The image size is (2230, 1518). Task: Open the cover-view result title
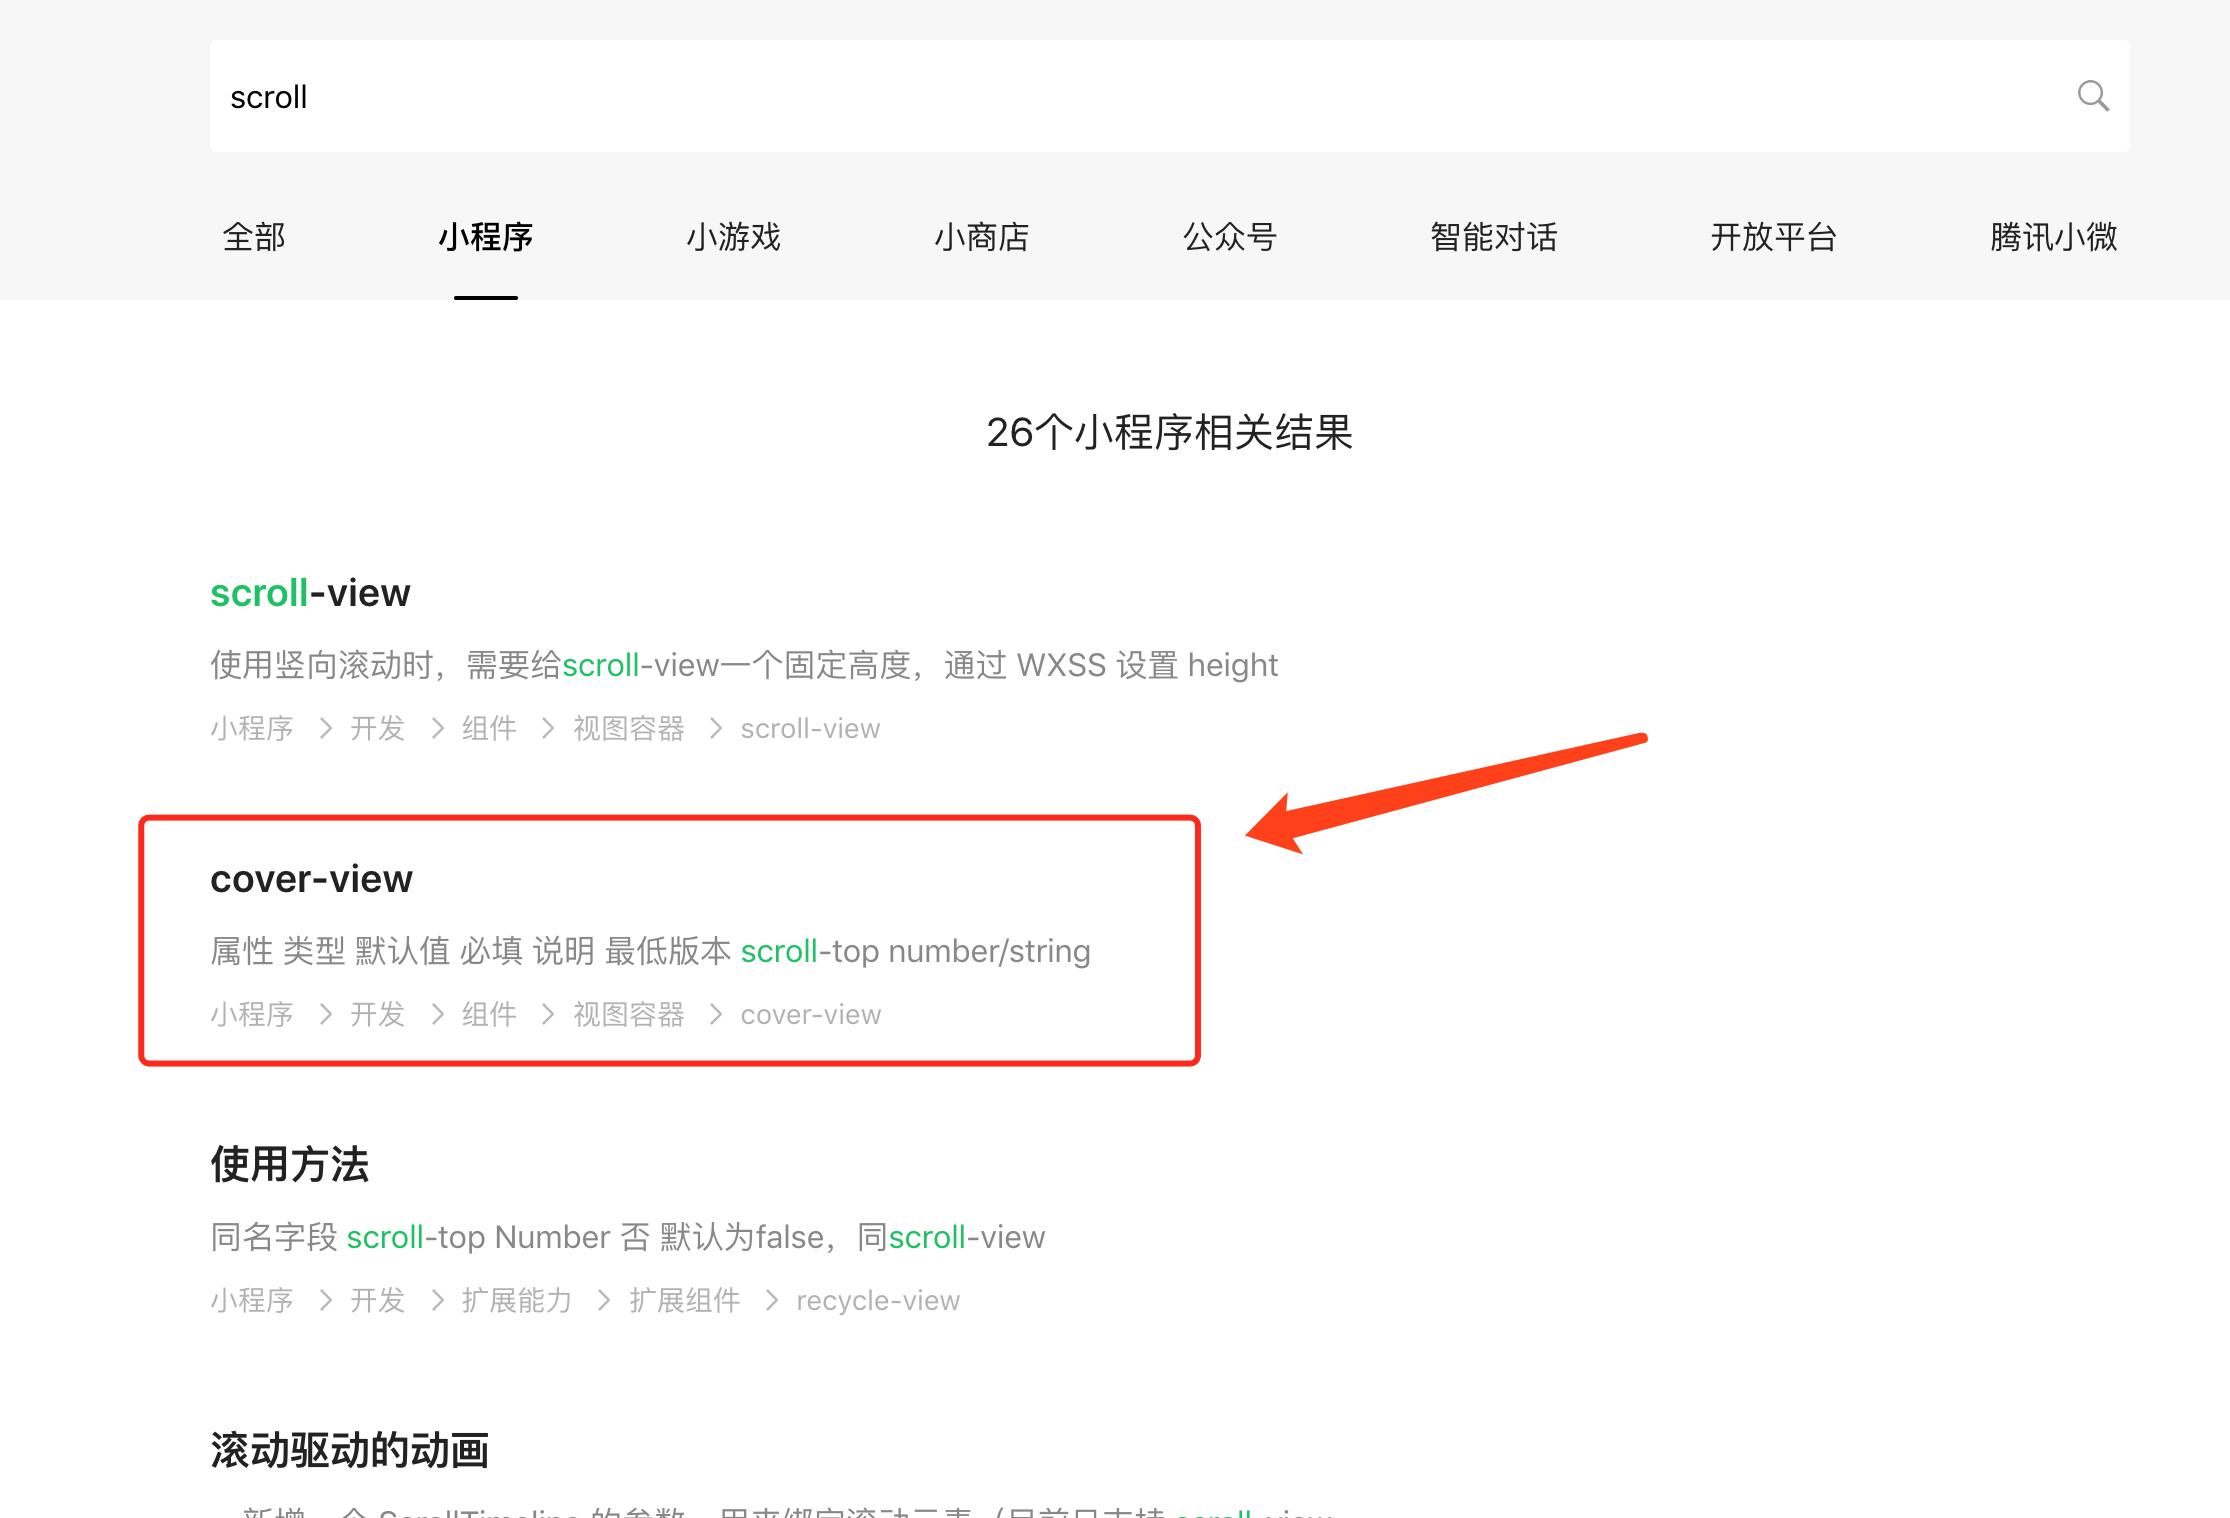tap(311, 879)
